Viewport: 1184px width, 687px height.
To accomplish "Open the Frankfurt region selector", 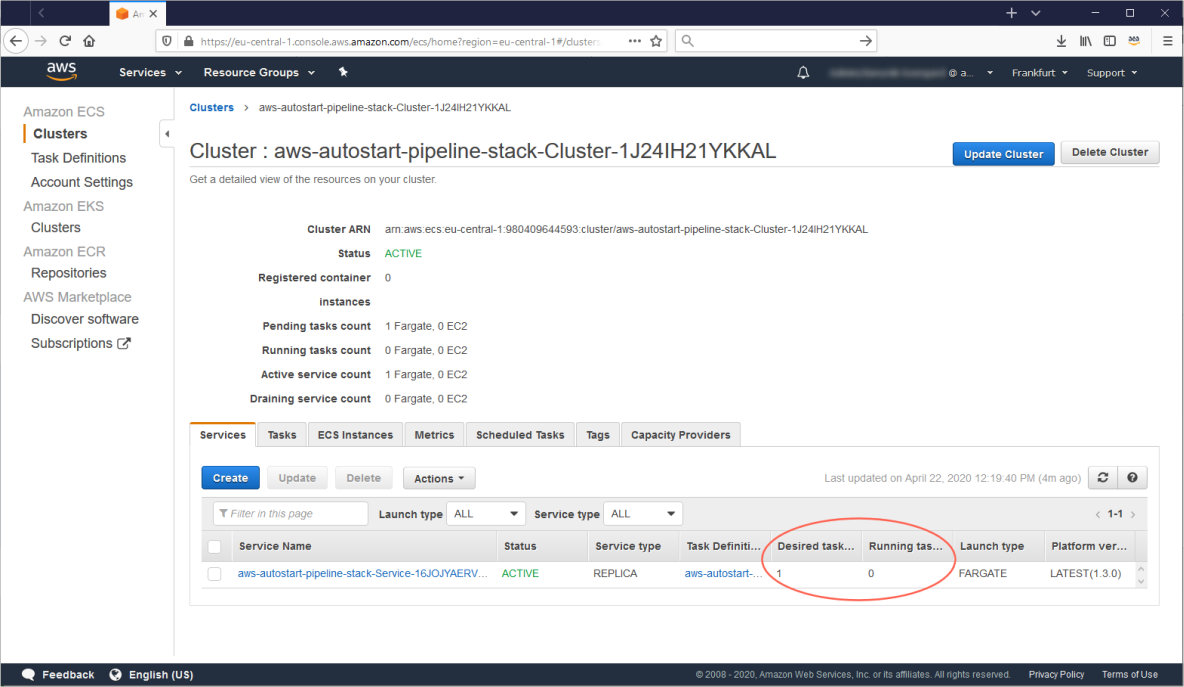I will (x=1040, y=72).
